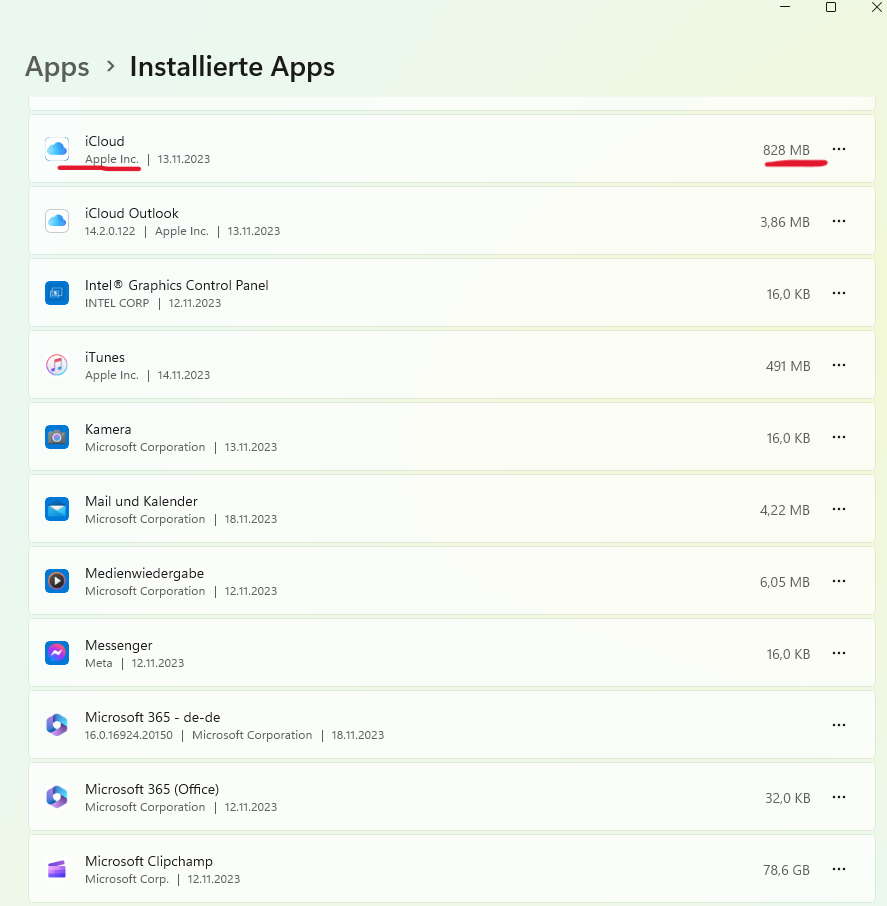Click the Mail und Kalender icon

click(57, 509)
